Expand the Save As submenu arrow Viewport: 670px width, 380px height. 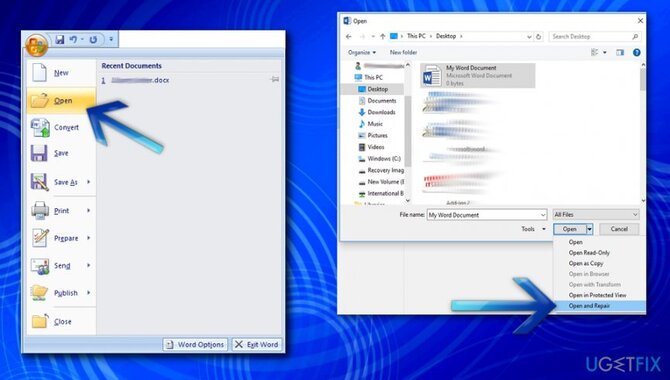pos(89,182)
